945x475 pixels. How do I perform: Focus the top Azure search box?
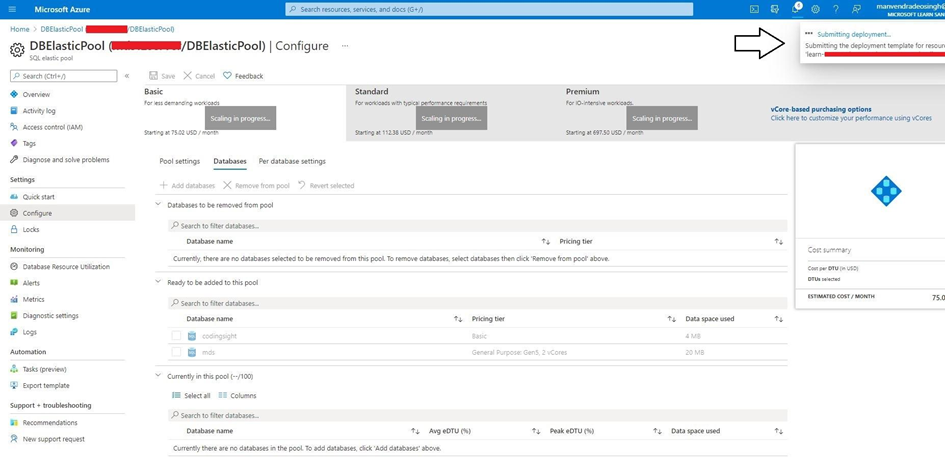(x=489, y=10)
